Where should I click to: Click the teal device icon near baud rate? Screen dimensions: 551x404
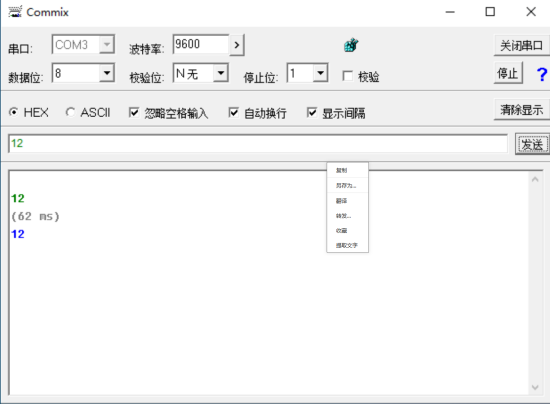click(x=351, y=45)
